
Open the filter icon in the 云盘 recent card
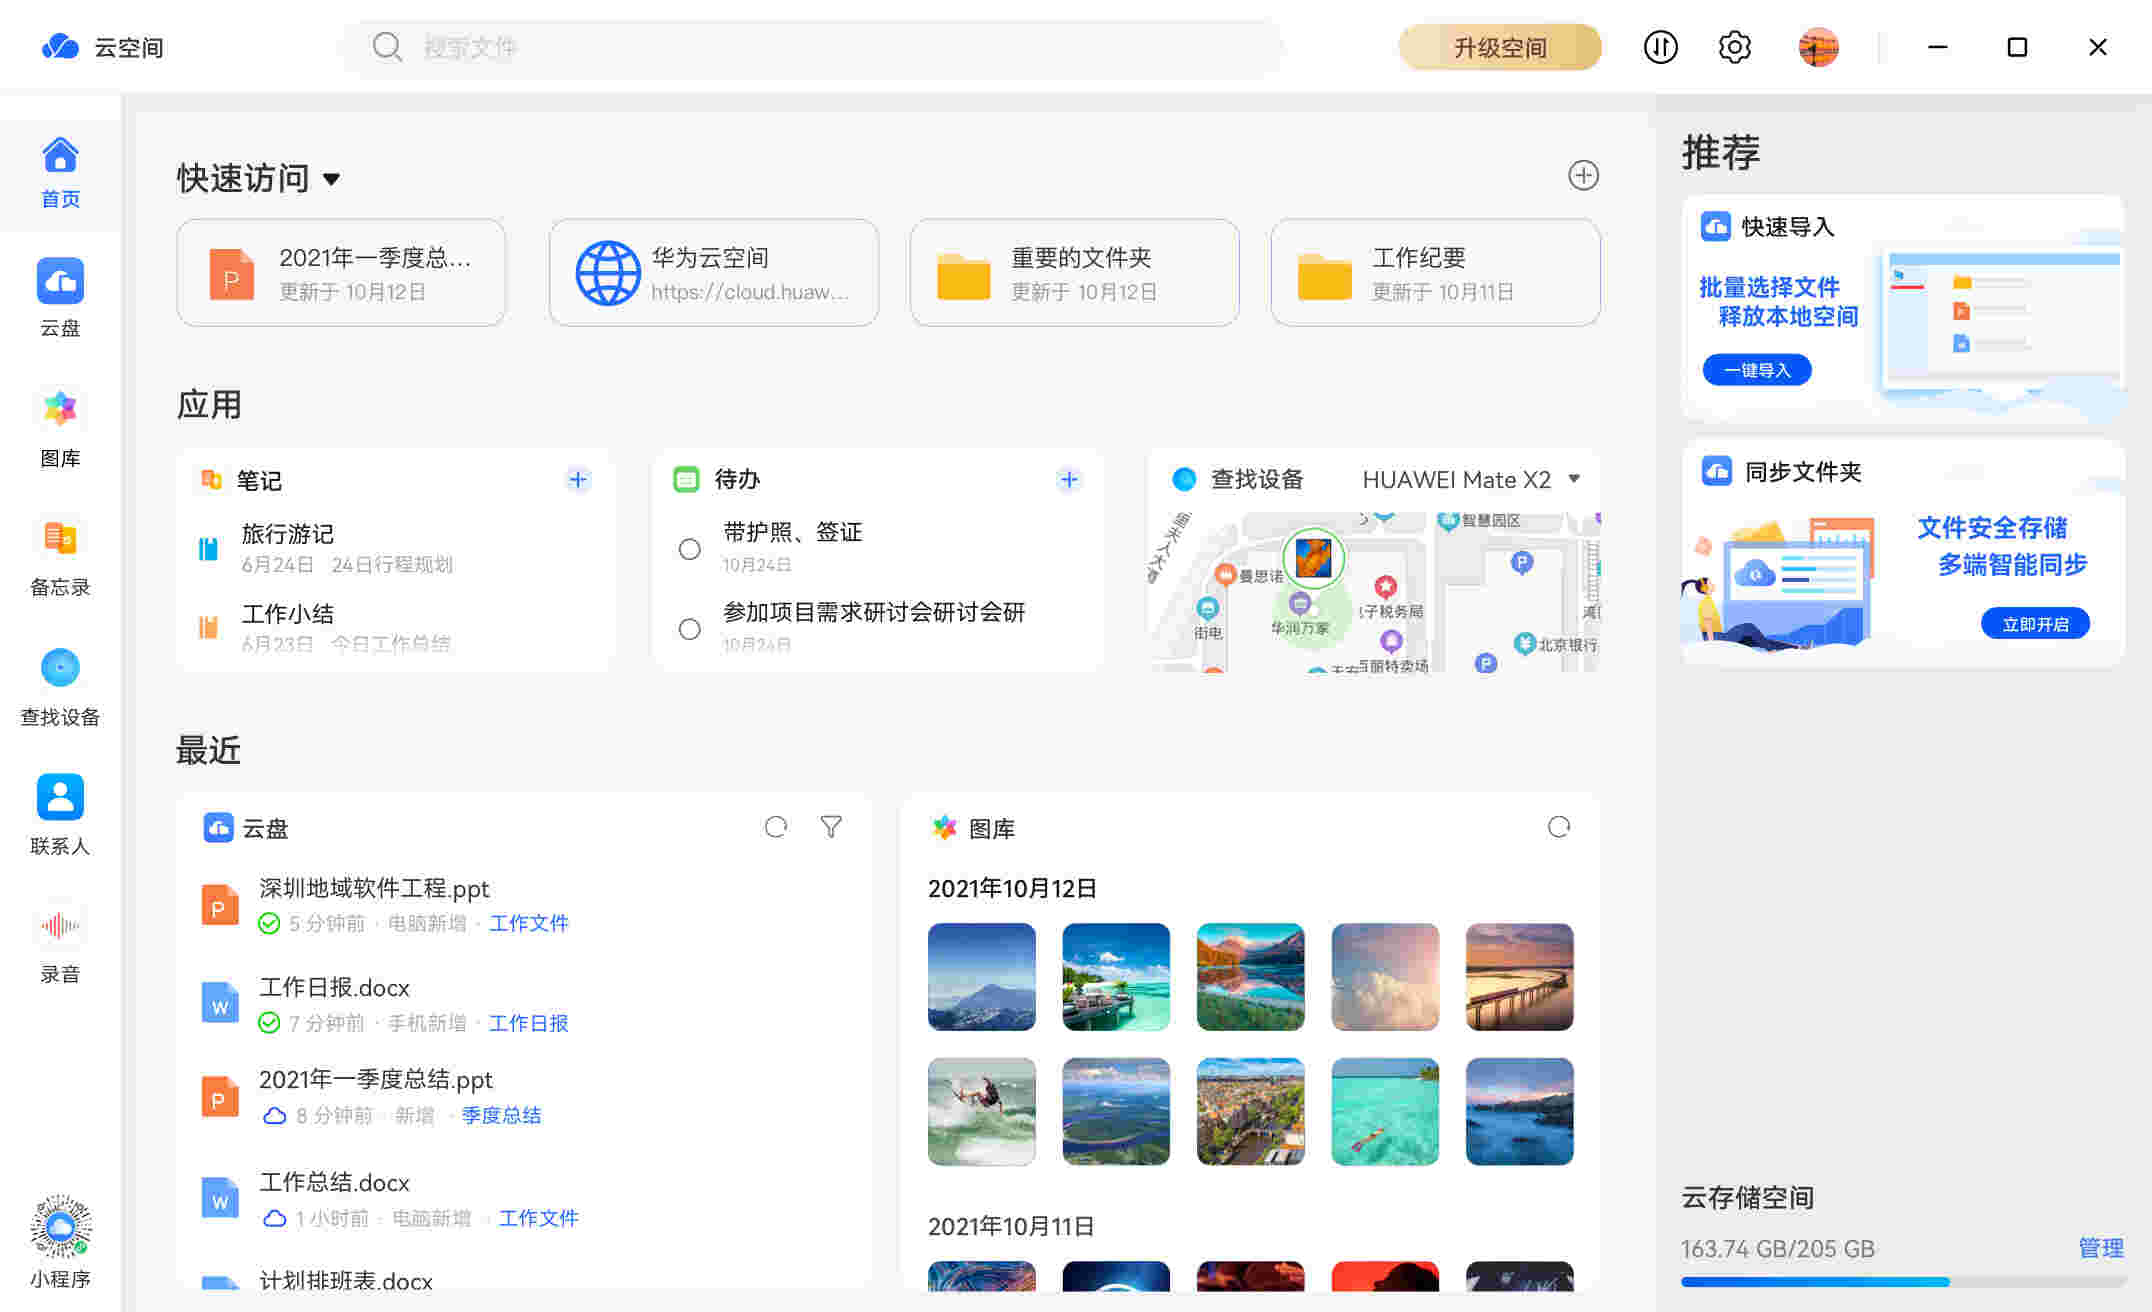click(831, 827)
